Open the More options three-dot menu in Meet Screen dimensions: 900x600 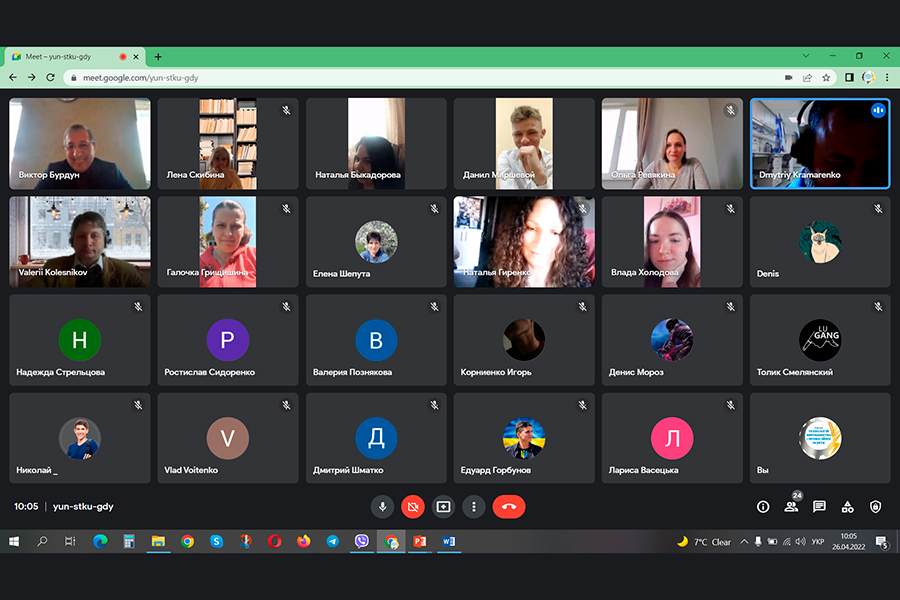click(x=474, y=506)
